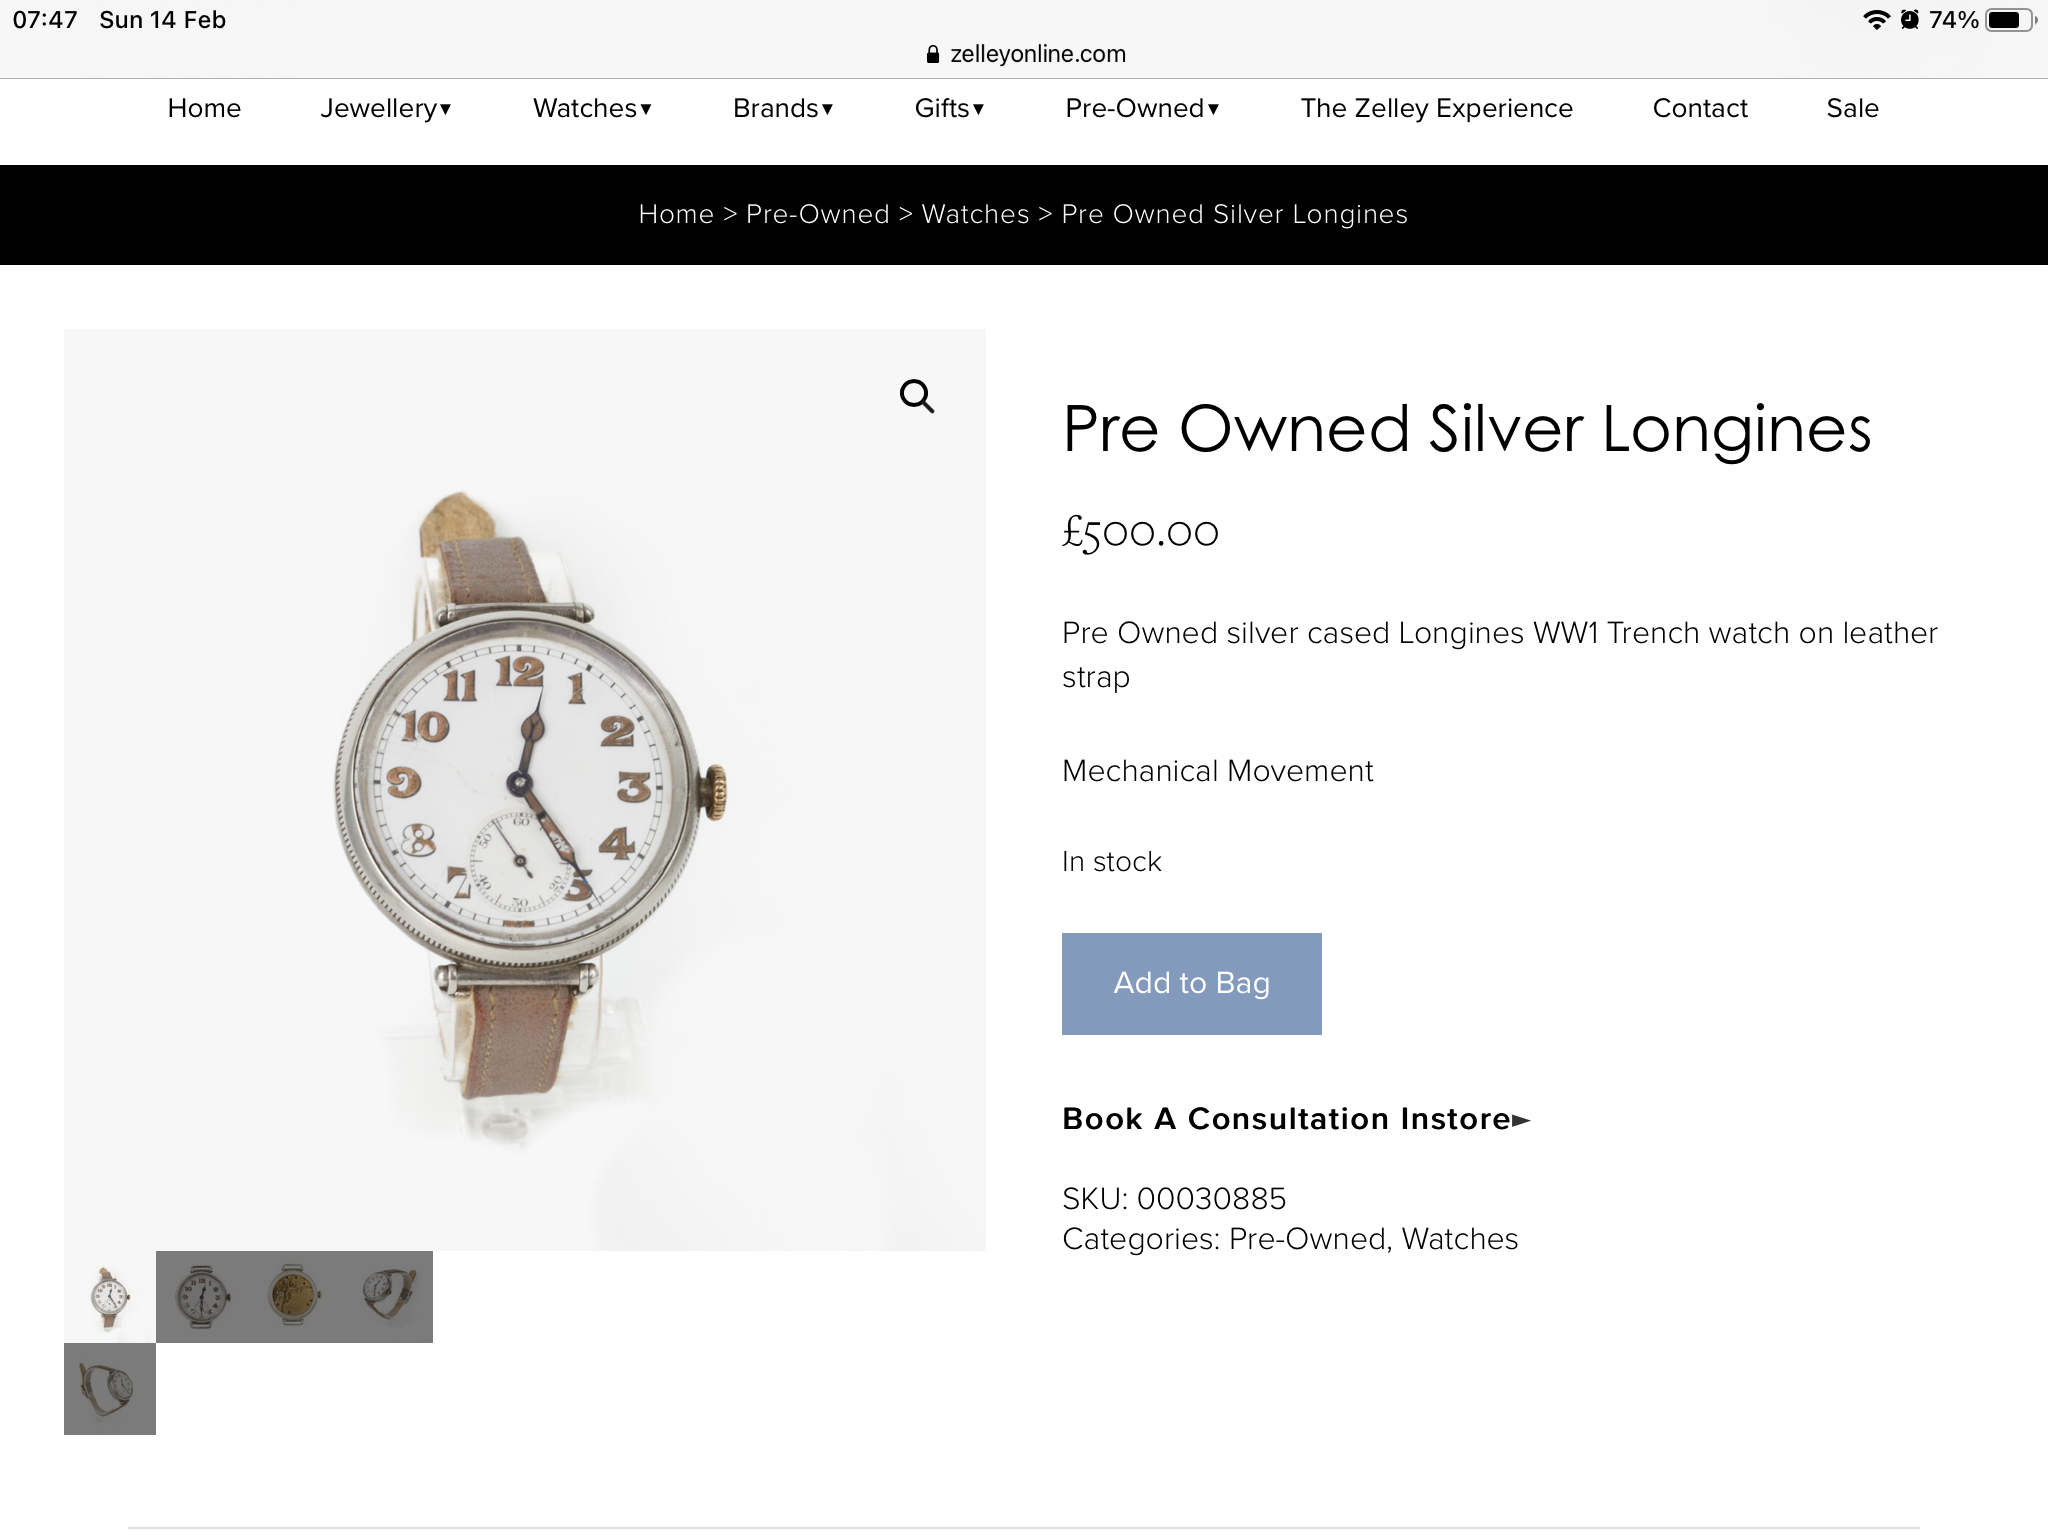Open the Sale menu item
The image size is (2048, 1536).
point(1852,108)
